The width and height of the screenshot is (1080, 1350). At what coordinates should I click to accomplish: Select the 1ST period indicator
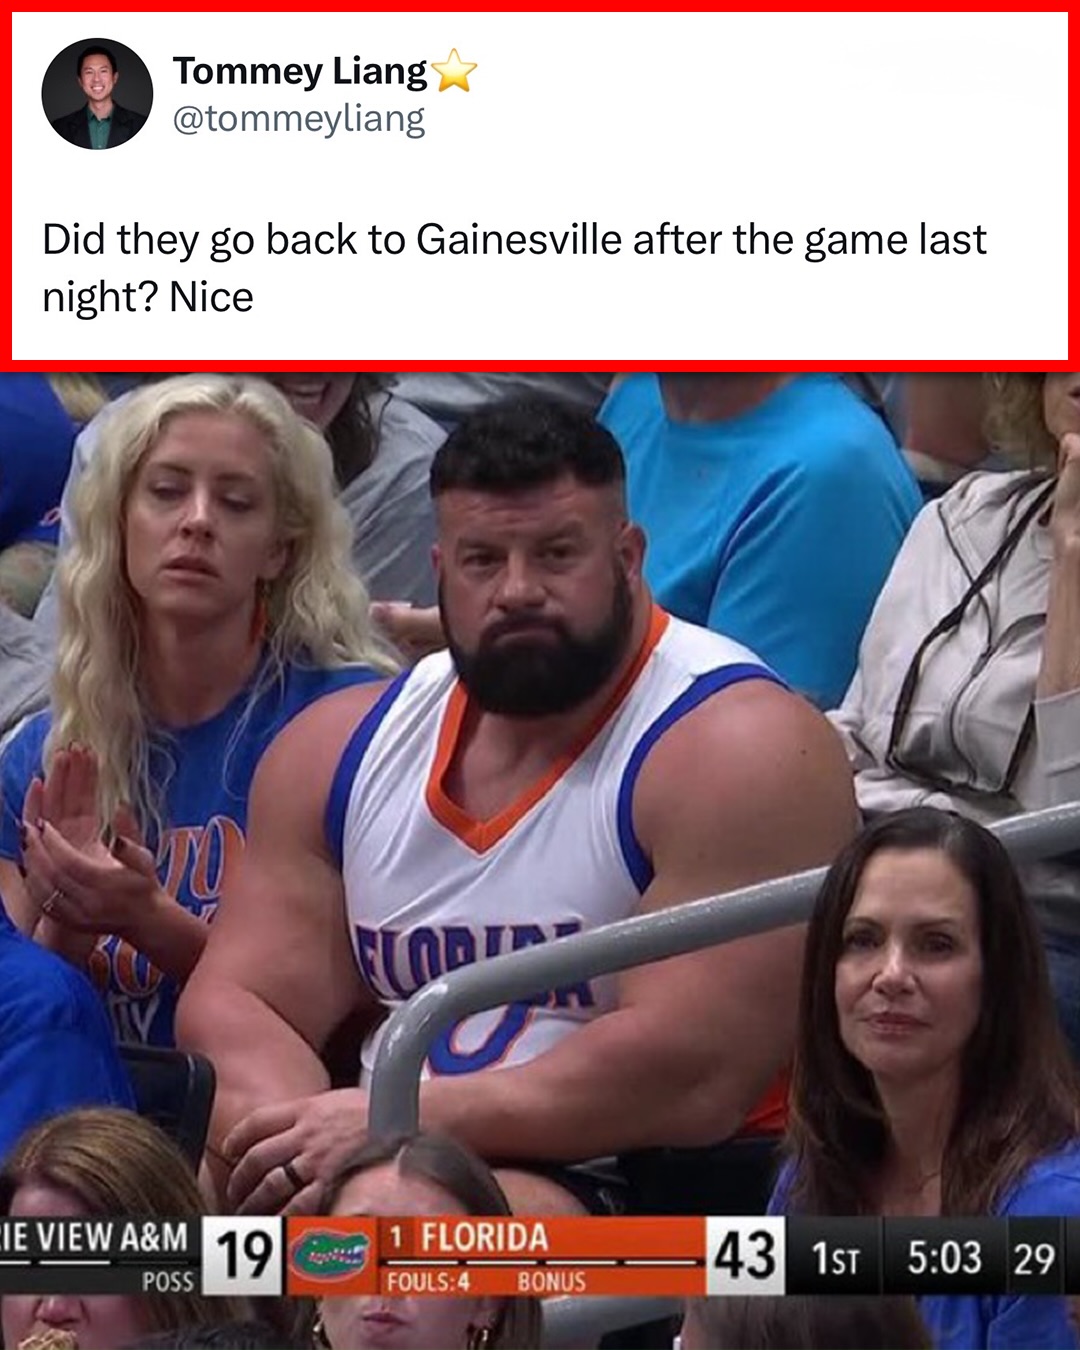(x=835, y=1258)
